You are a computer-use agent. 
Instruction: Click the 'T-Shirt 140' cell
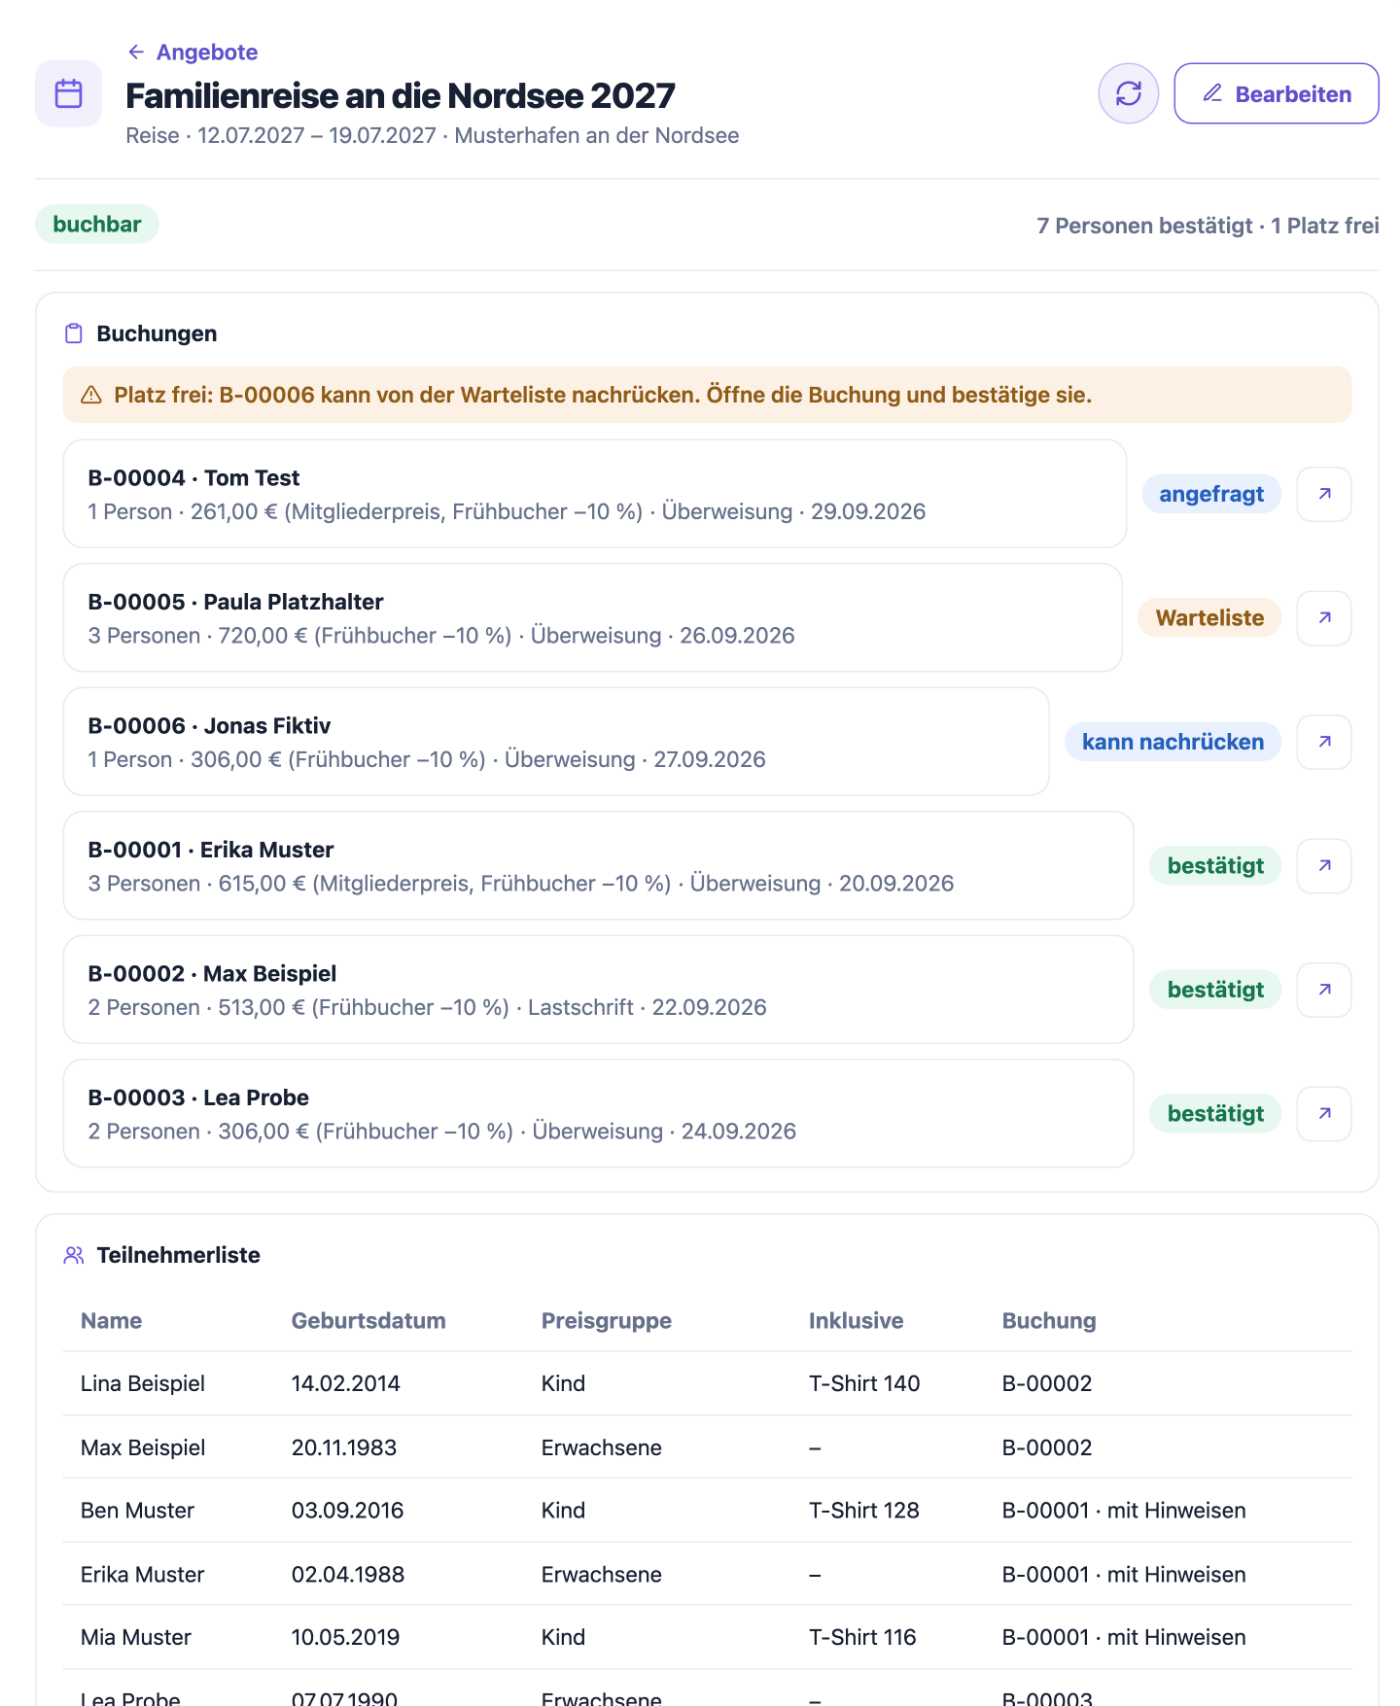pos(864,1384)
